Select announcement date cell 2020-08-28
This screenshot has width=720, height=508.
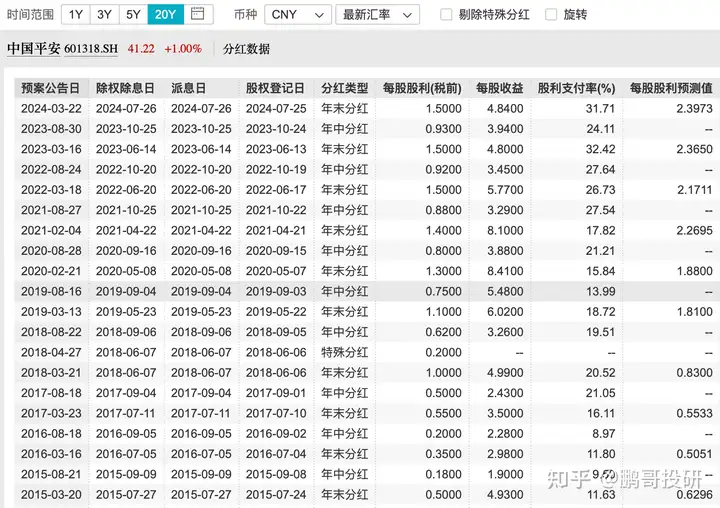(51, 251)
